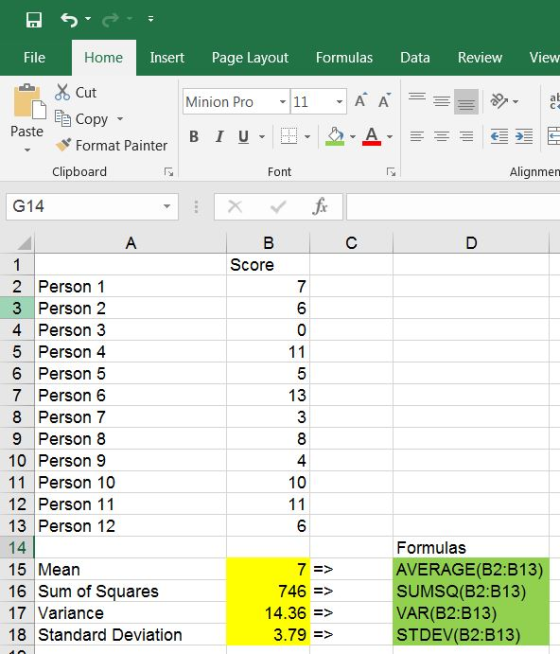Cut the selection with scissors icon
The height and width of the screenshot is (654, 560).
point(75,92)
